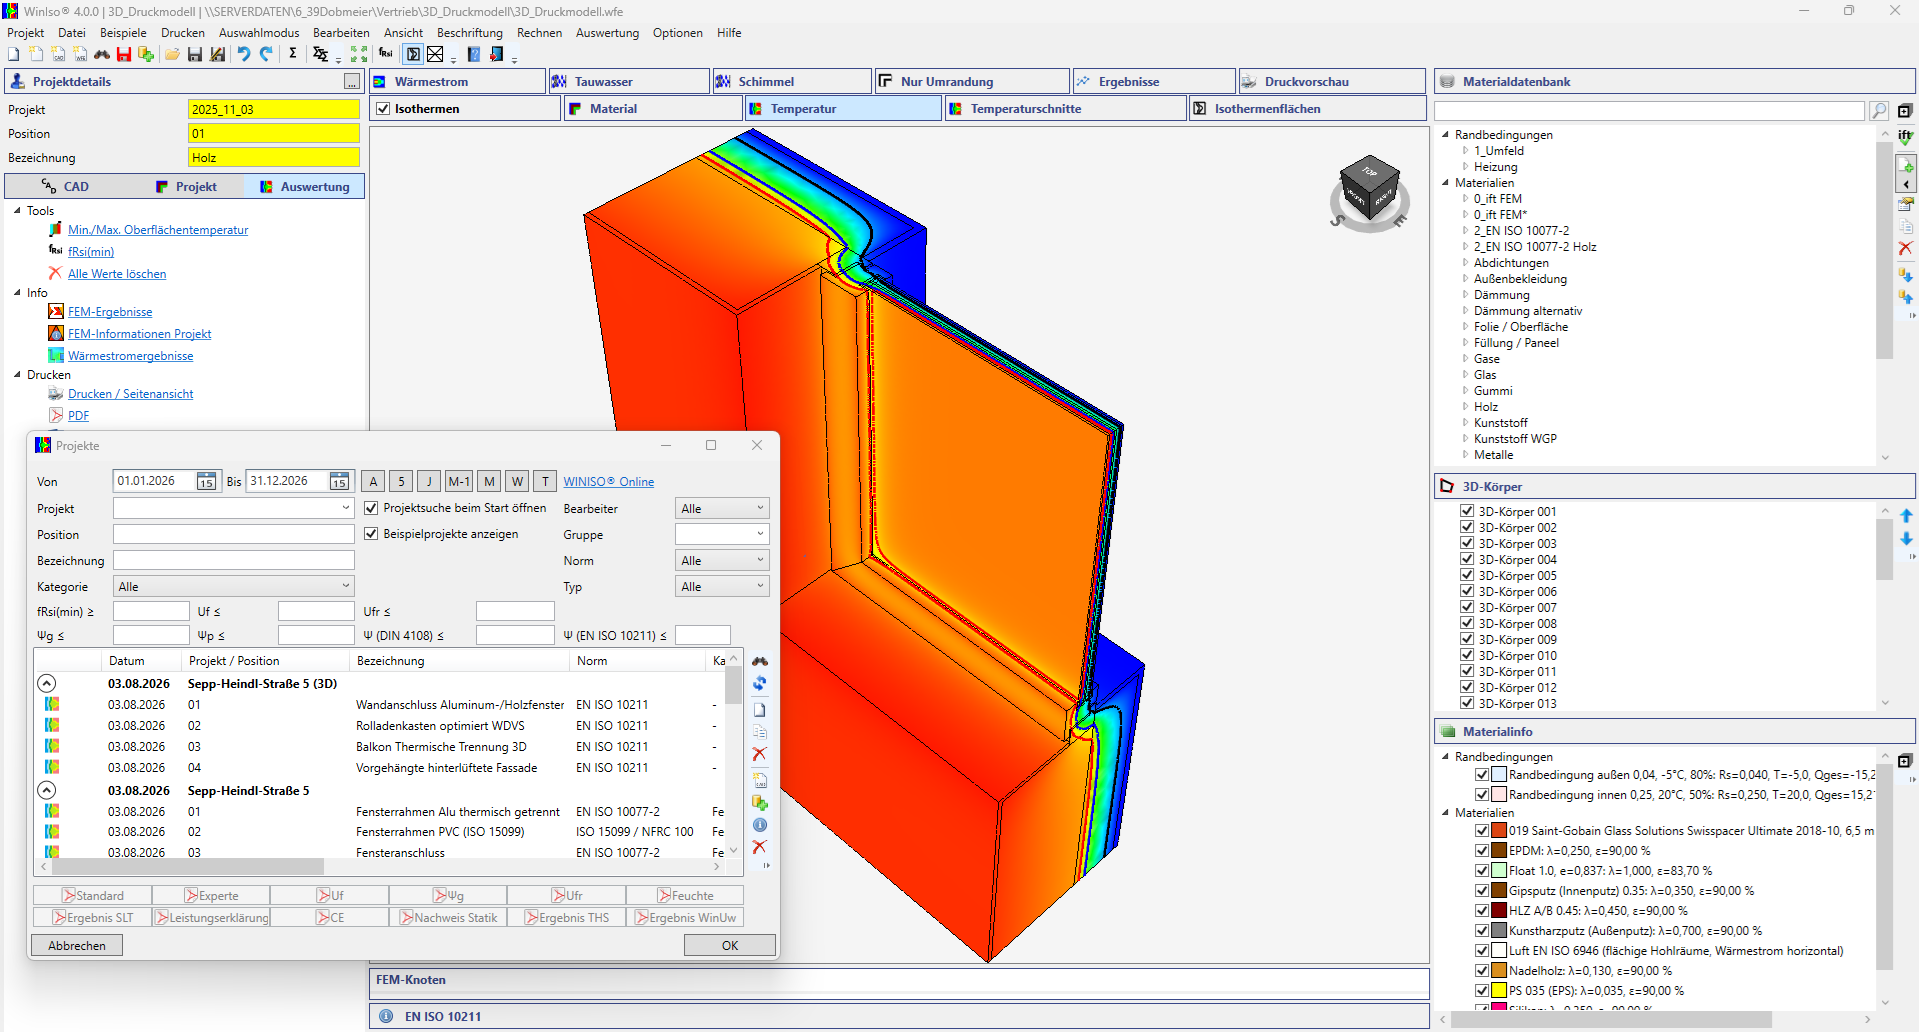Redo action with the redo arrow icon
1919x1032 pixels.
[x=266, y=54]
